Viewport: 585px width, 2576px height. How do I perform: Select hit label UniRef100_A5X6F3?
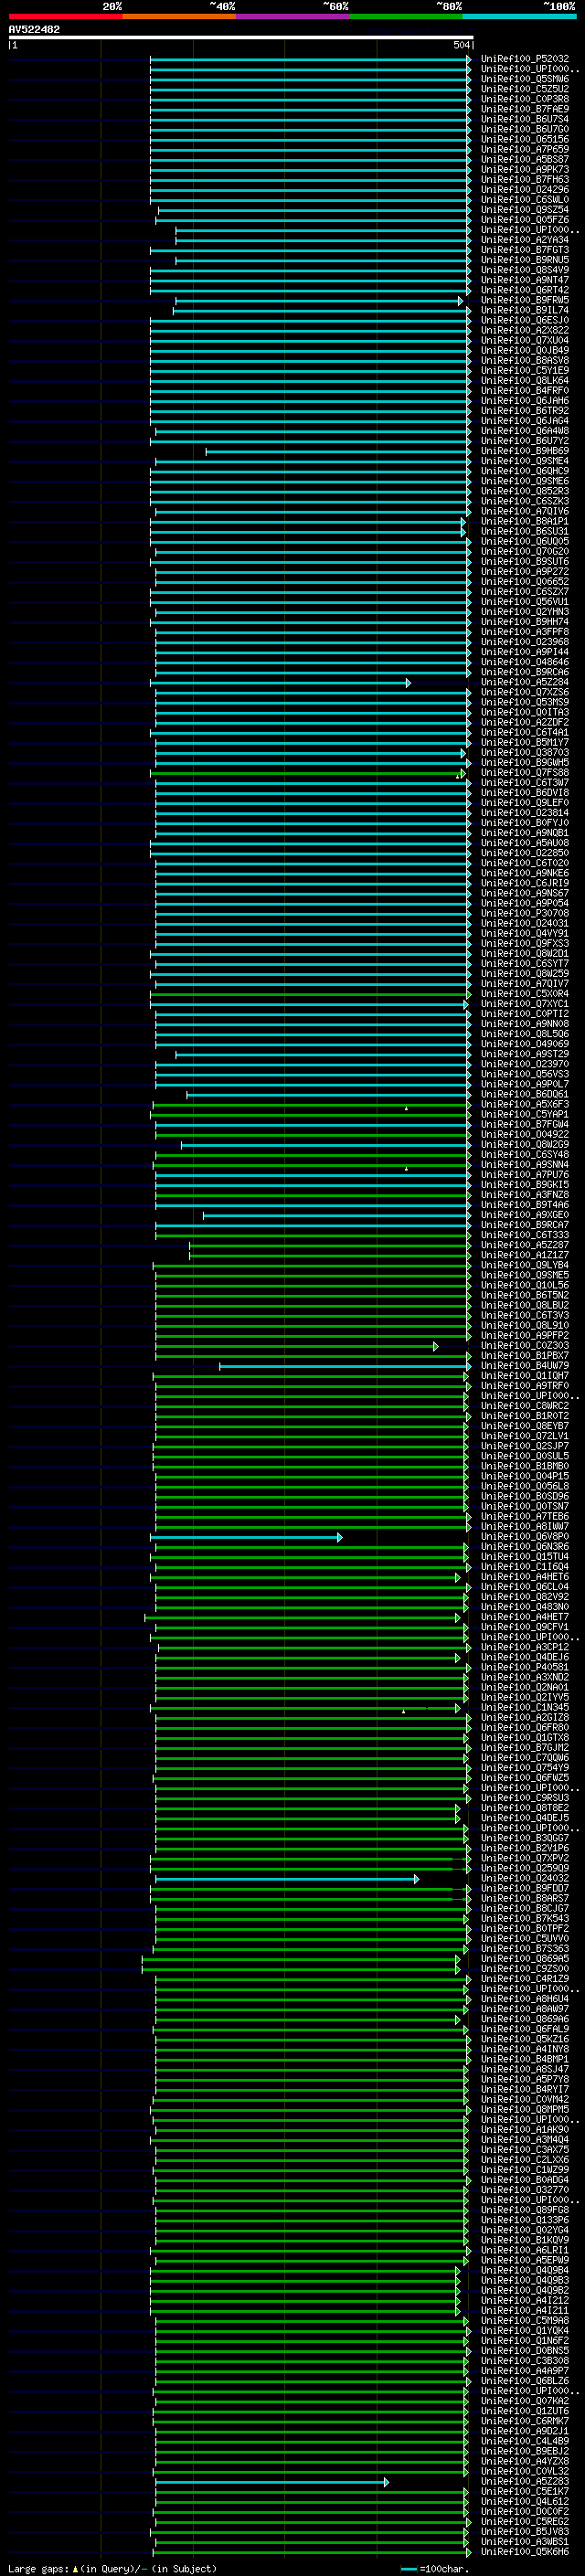click(x=525, y=1104)
